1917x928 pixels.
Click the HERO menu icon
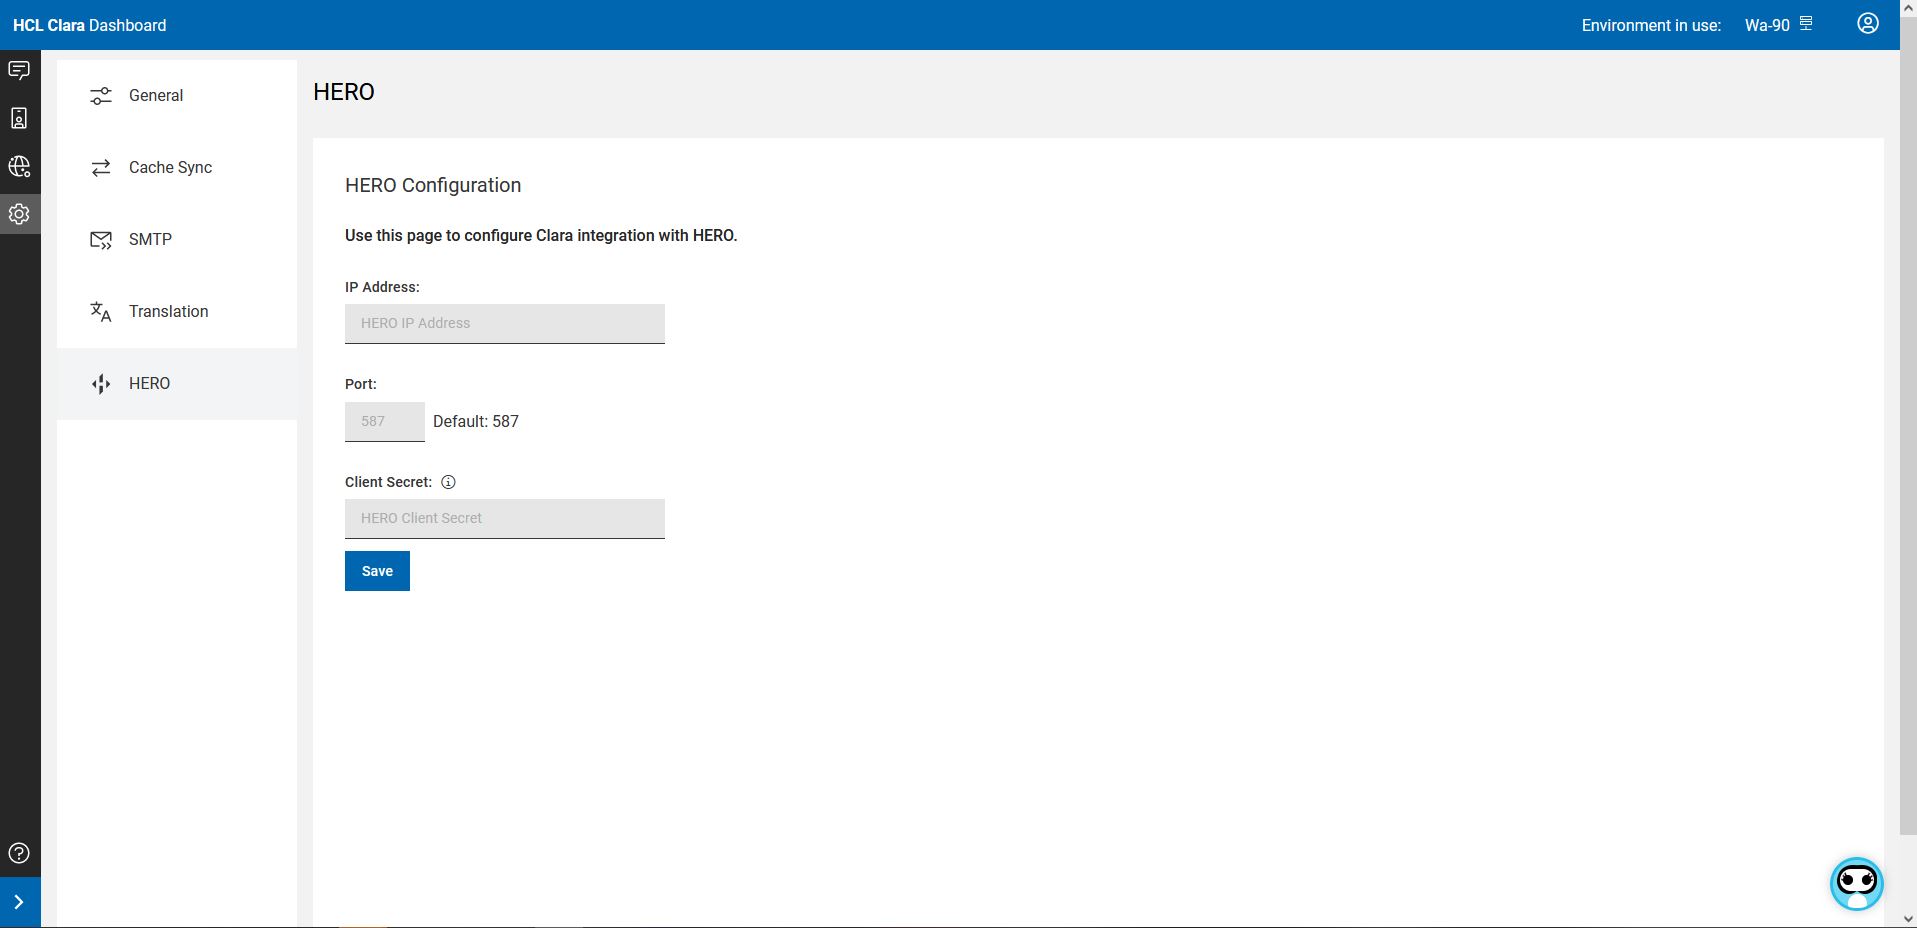101,384
